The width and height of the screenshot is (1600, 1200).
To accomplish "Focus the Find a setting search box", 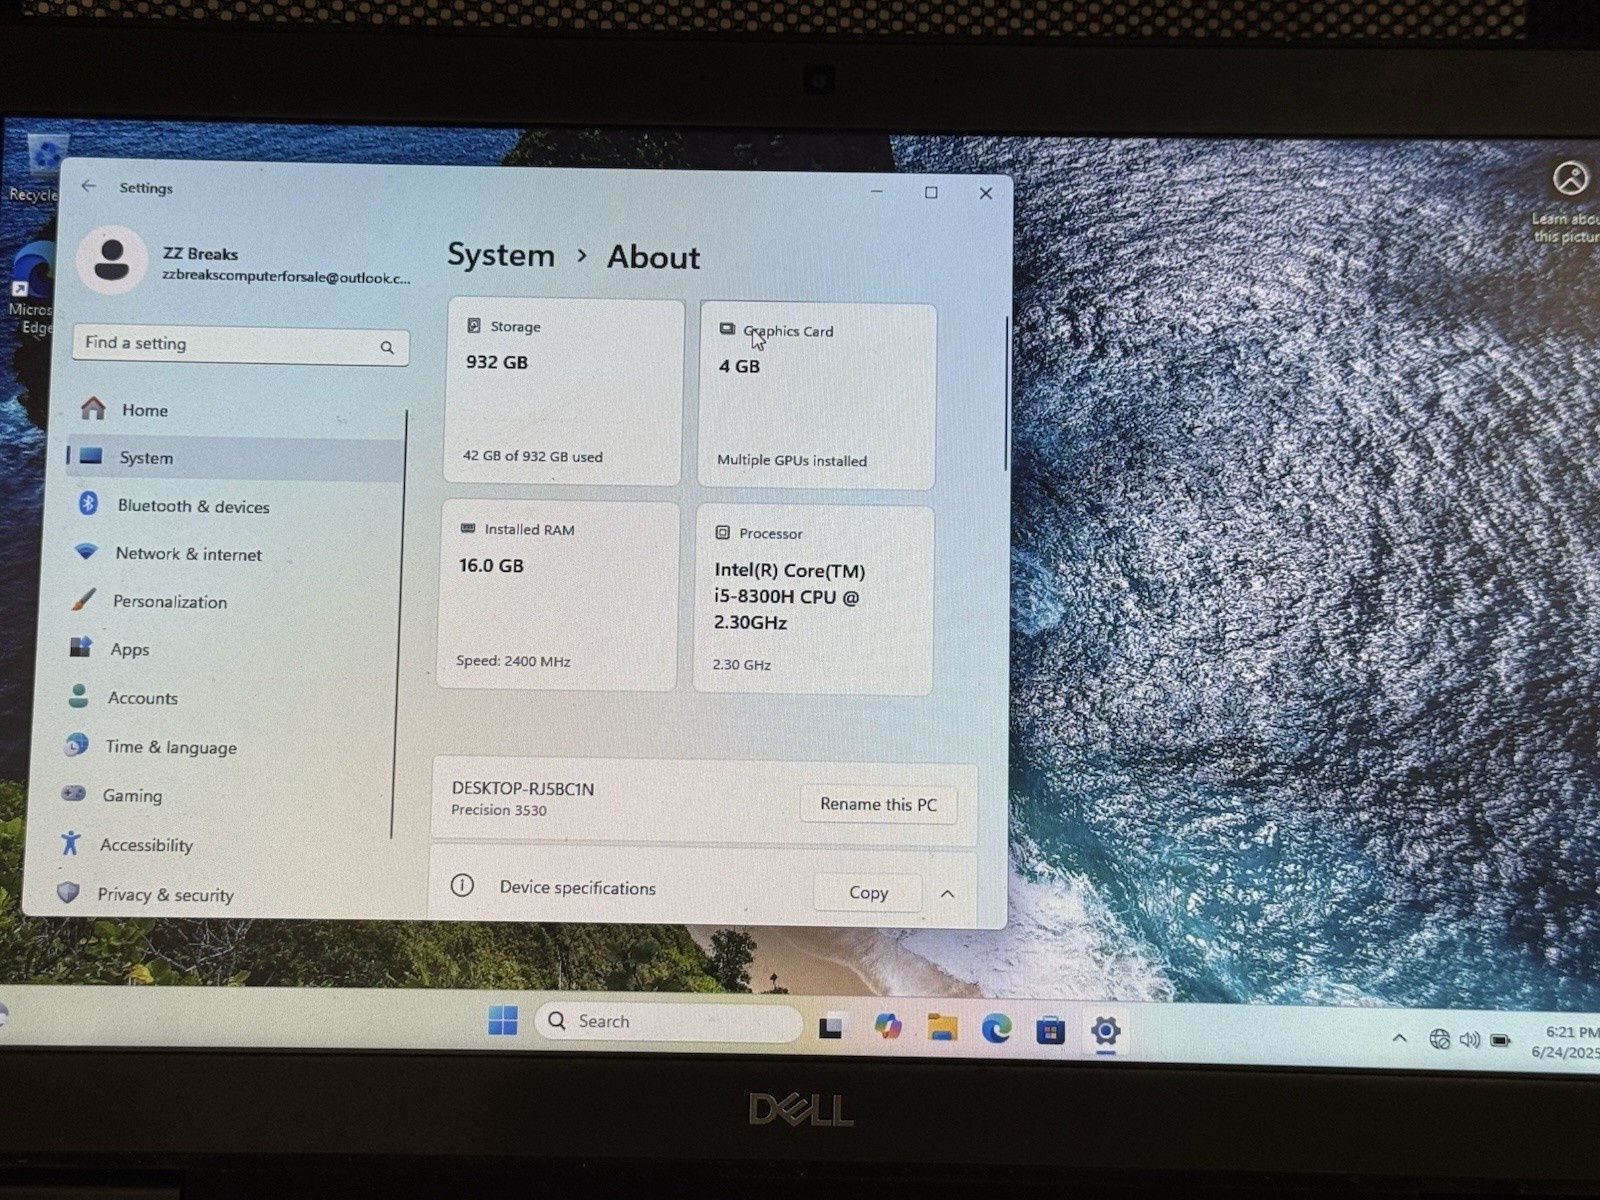I will 240,345.
